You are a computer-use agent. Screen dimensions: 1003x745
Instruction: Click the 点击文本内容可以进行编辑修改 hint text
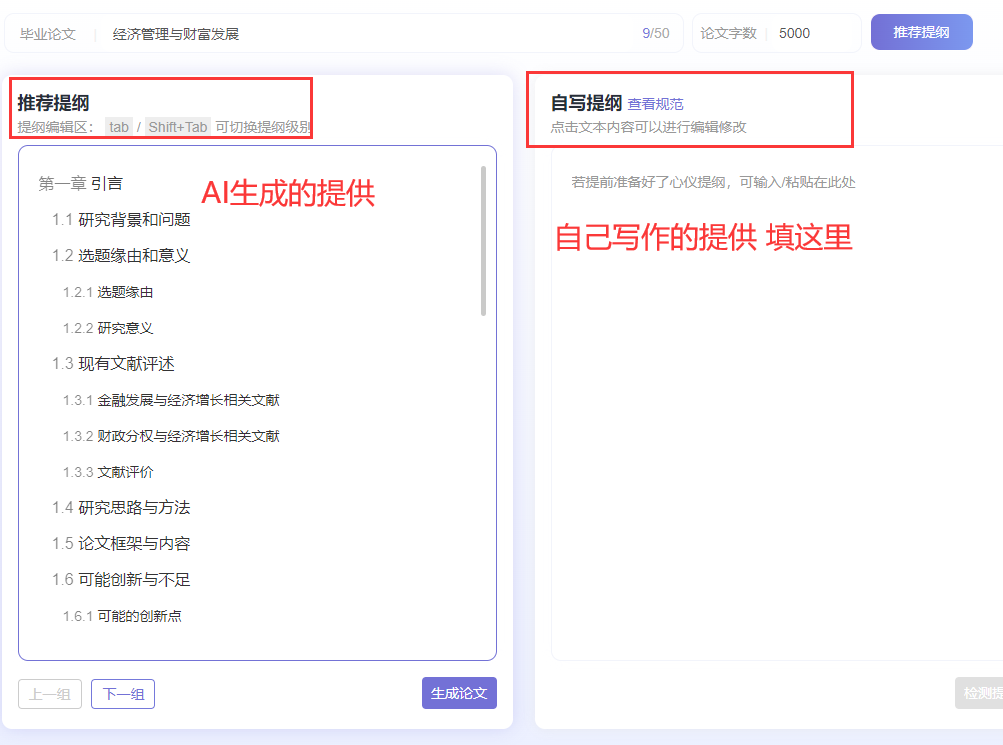[x=649, y=127]
